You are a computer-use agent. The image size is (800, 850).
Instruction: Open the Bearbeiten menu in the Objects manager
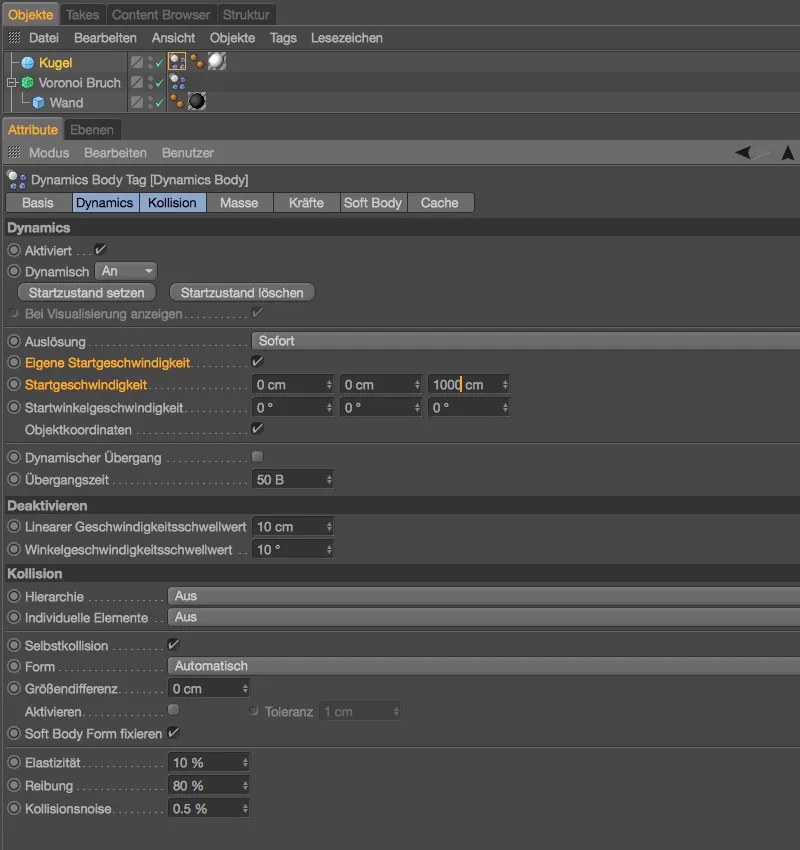click(x=105, y=37)
